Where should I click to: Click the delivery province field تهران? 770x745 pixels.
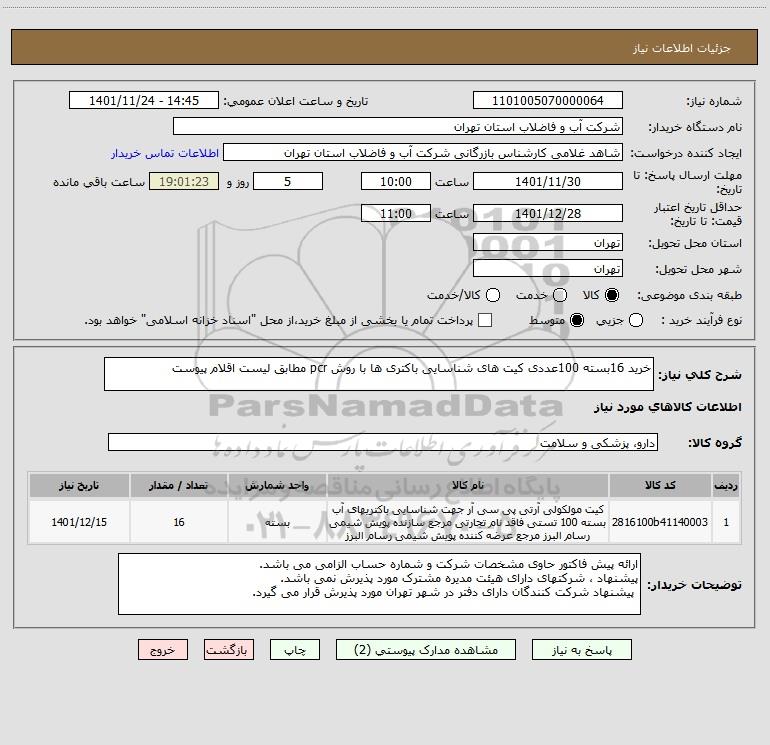pos(548,243)
